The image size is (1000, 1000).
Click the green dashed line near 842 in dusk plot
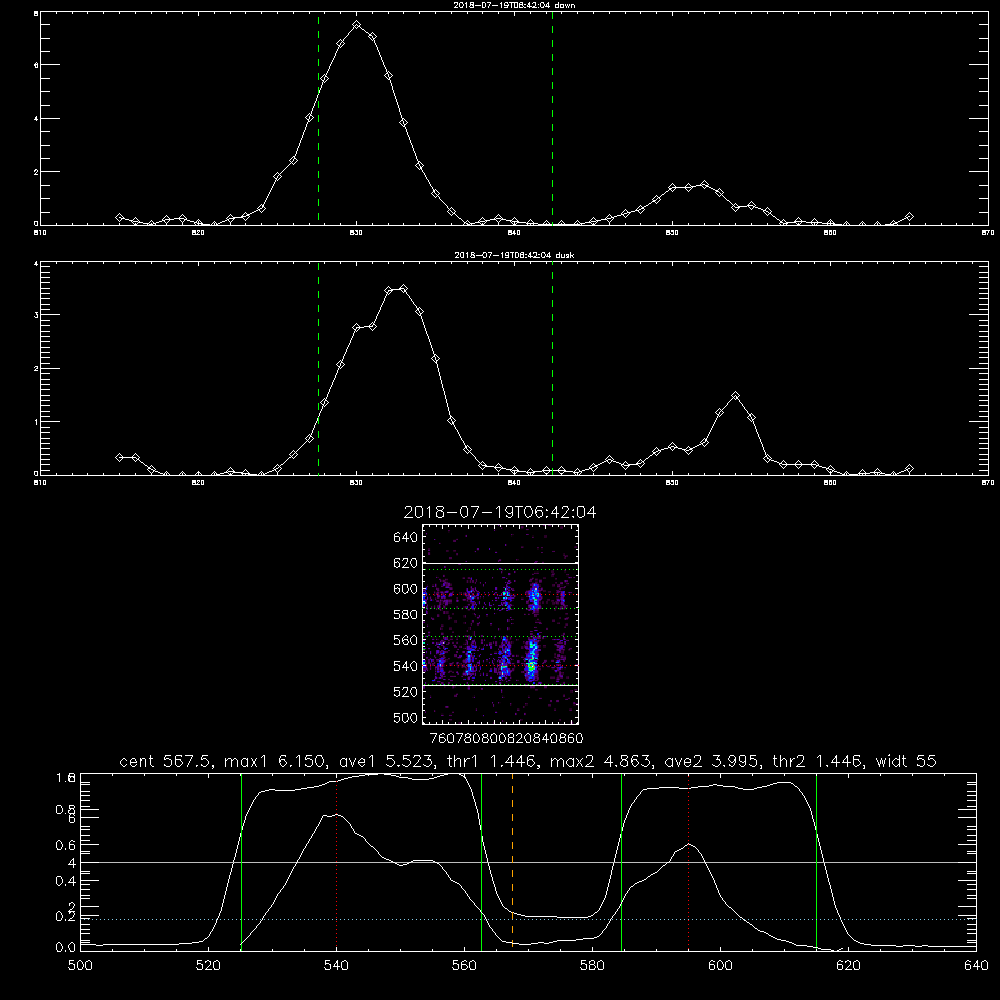[552, 368]
